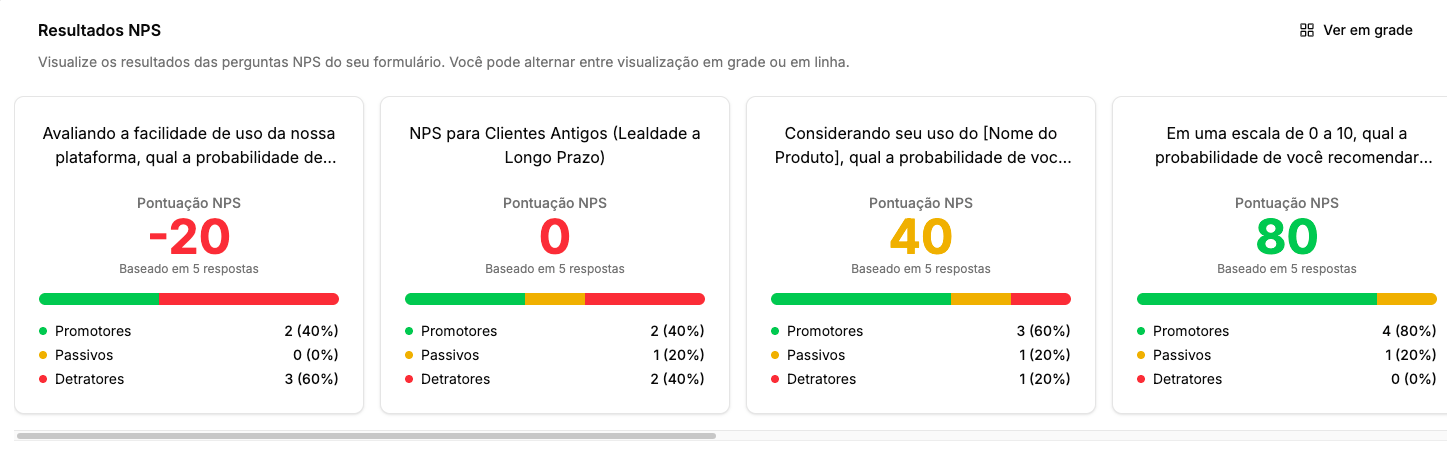This screenshot has height=450, width=1450.
Task: Click the -20 NPS score
Action: 189,238
